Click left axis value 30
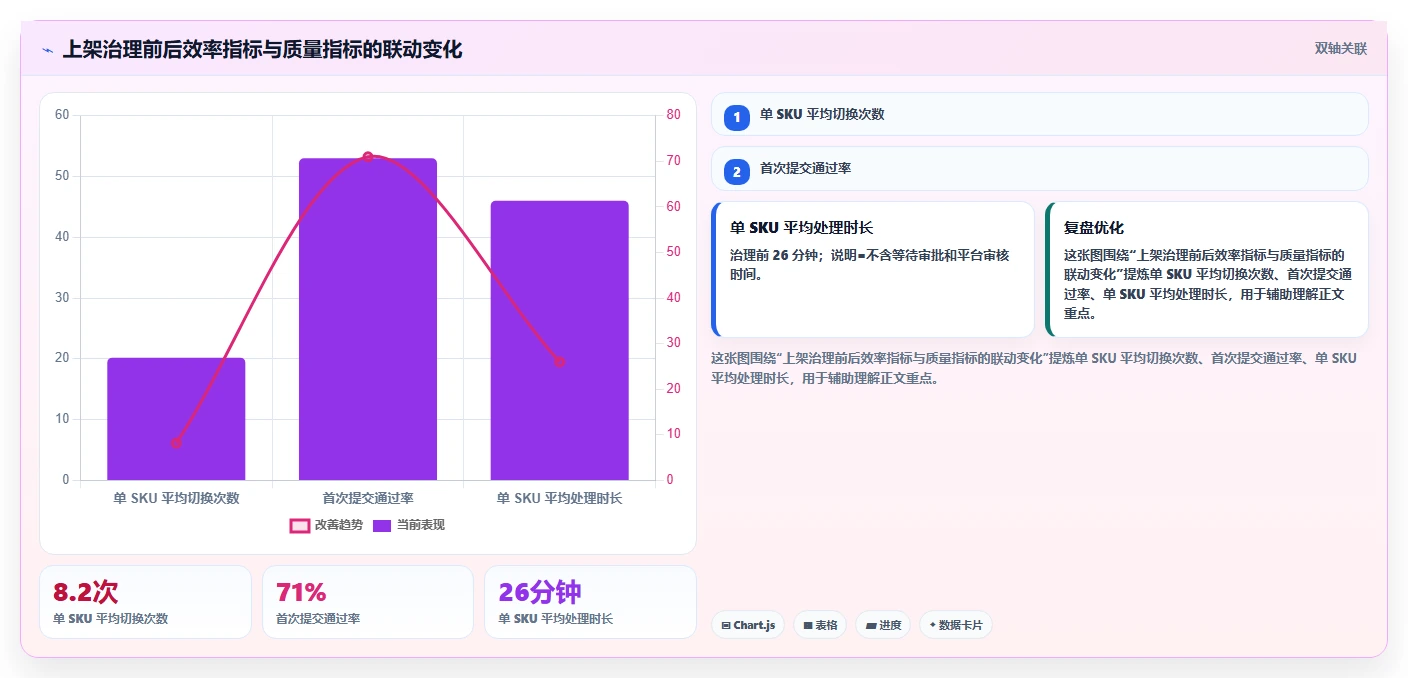Viewport: 1408px width, 678px height. point(62,297)
